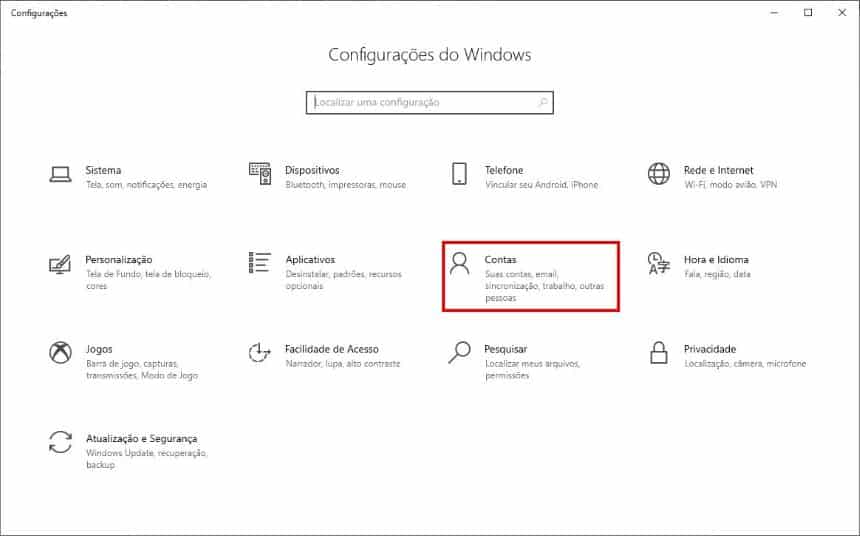Click 'Barra de jogo, capturas' description
This screenshot has height=536, width=860.
point(132,364)
